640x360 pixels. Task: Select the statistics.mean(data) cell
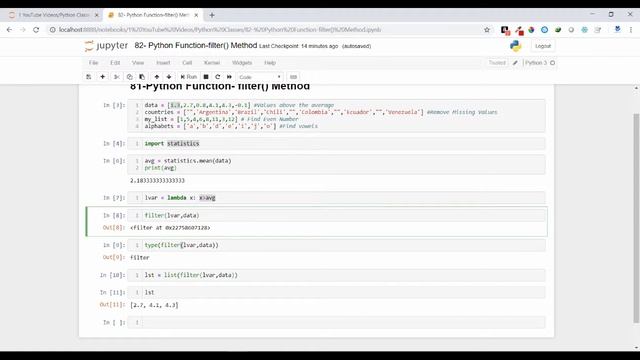coord(336,164)
